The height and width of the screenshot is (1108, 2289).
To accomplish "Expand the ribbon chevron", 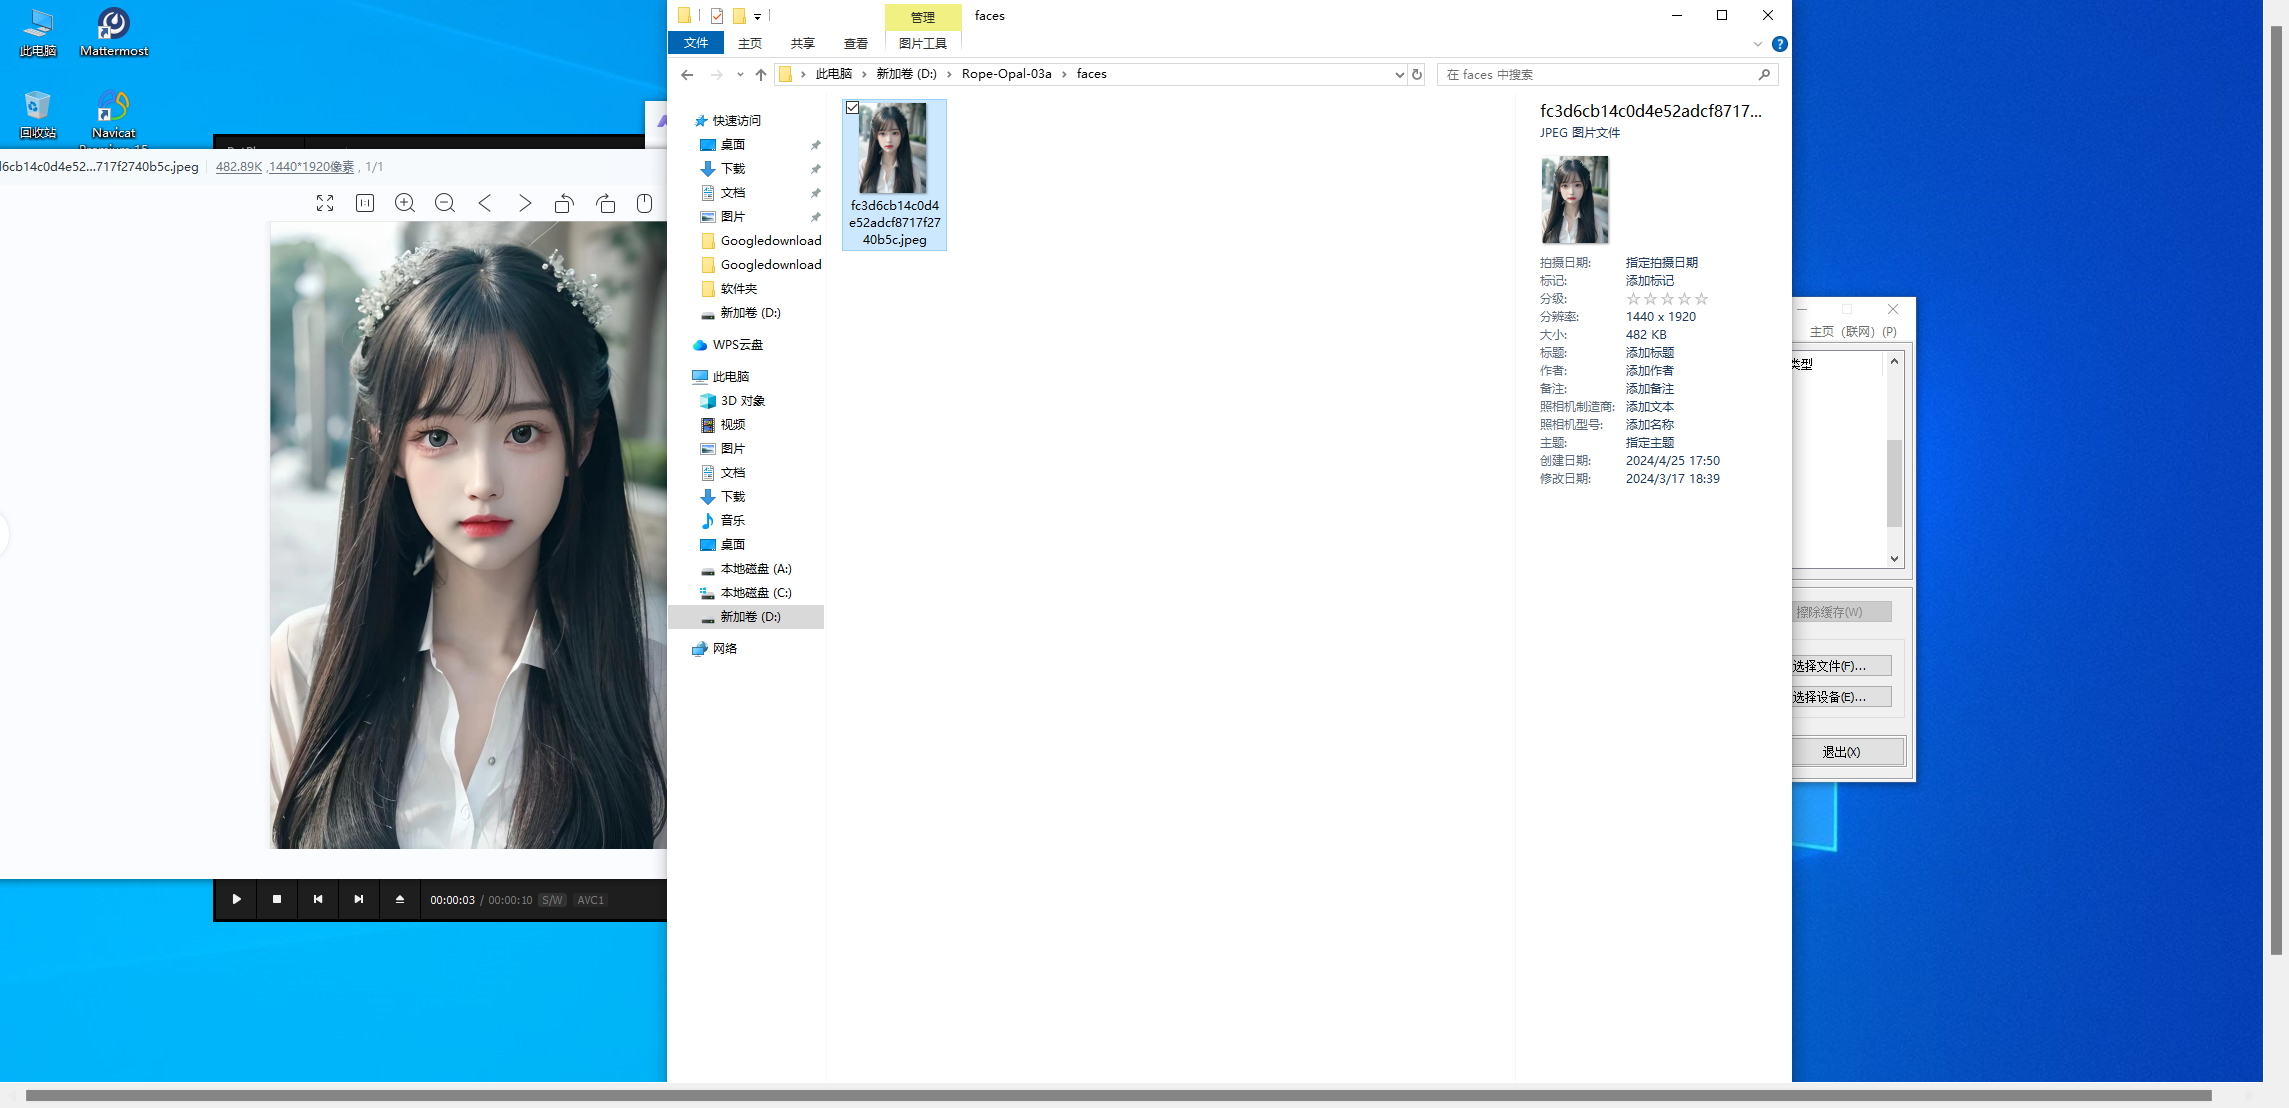I will 1757,44.
